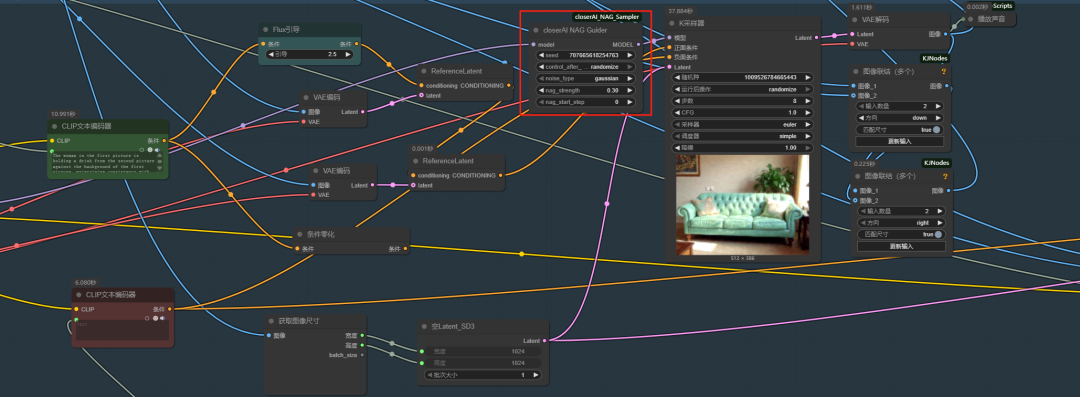Screen dimensions: 1080x397
Task: Click the KJNodes badge above lower 图像联结 node
Action: (x=935, y=163)
